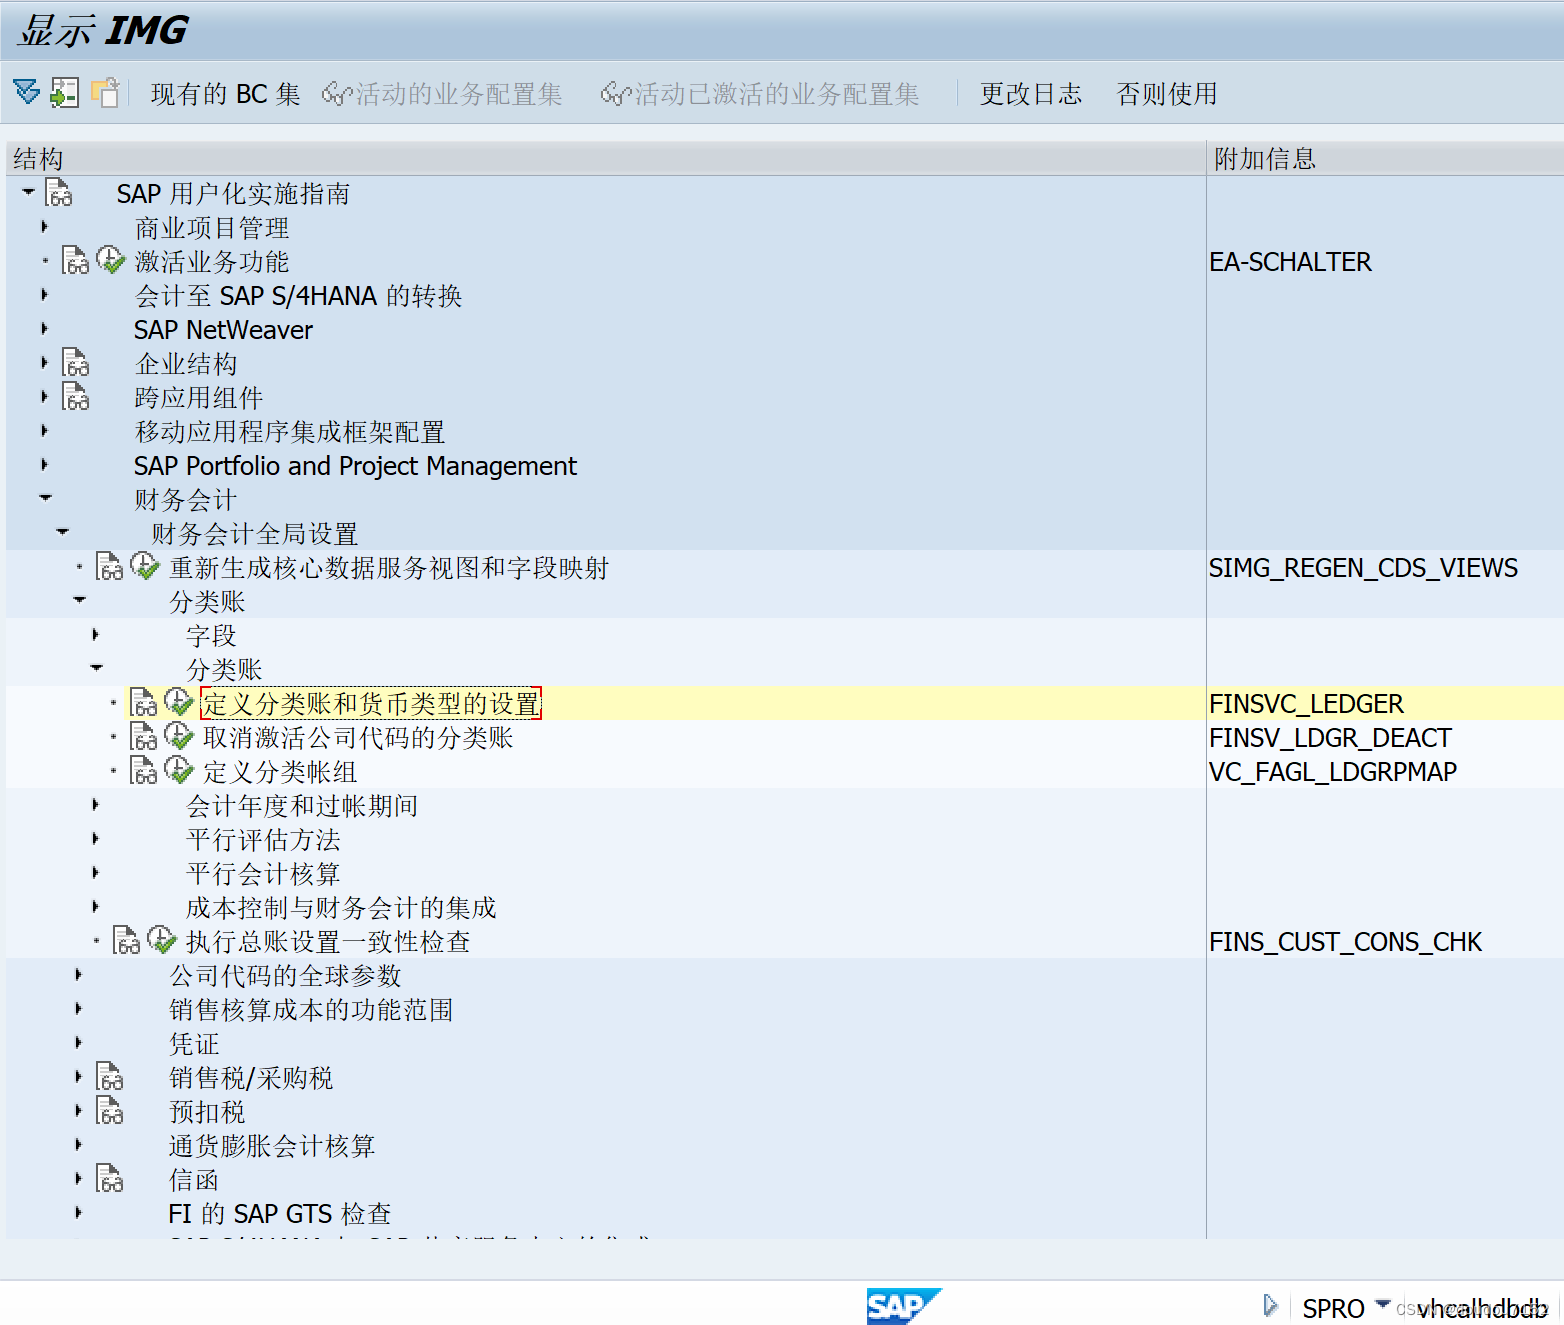Open documentation icon for SAP 用户化实施指南
The image size is (1564, 1325).
pyautogui.click(x=59, y=193)
